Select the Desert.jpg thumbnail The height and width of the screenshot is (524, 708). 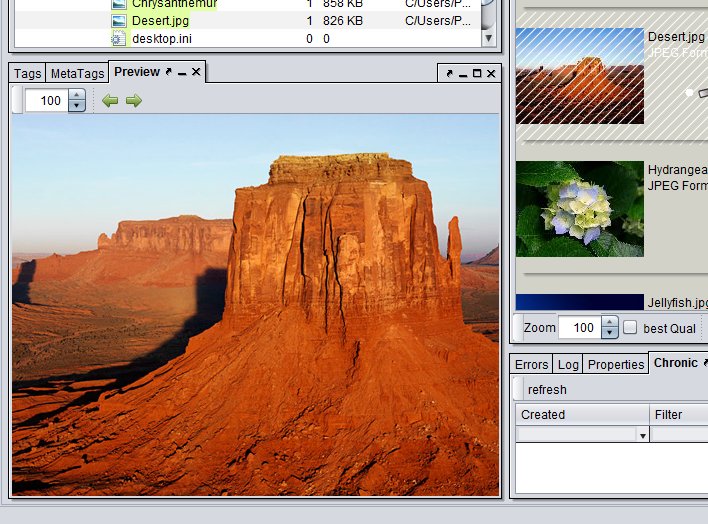(x=580, y=76)
